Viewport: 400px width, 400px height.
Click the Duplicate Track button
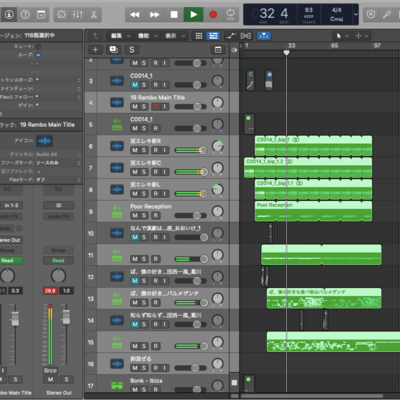pos(113,50)
